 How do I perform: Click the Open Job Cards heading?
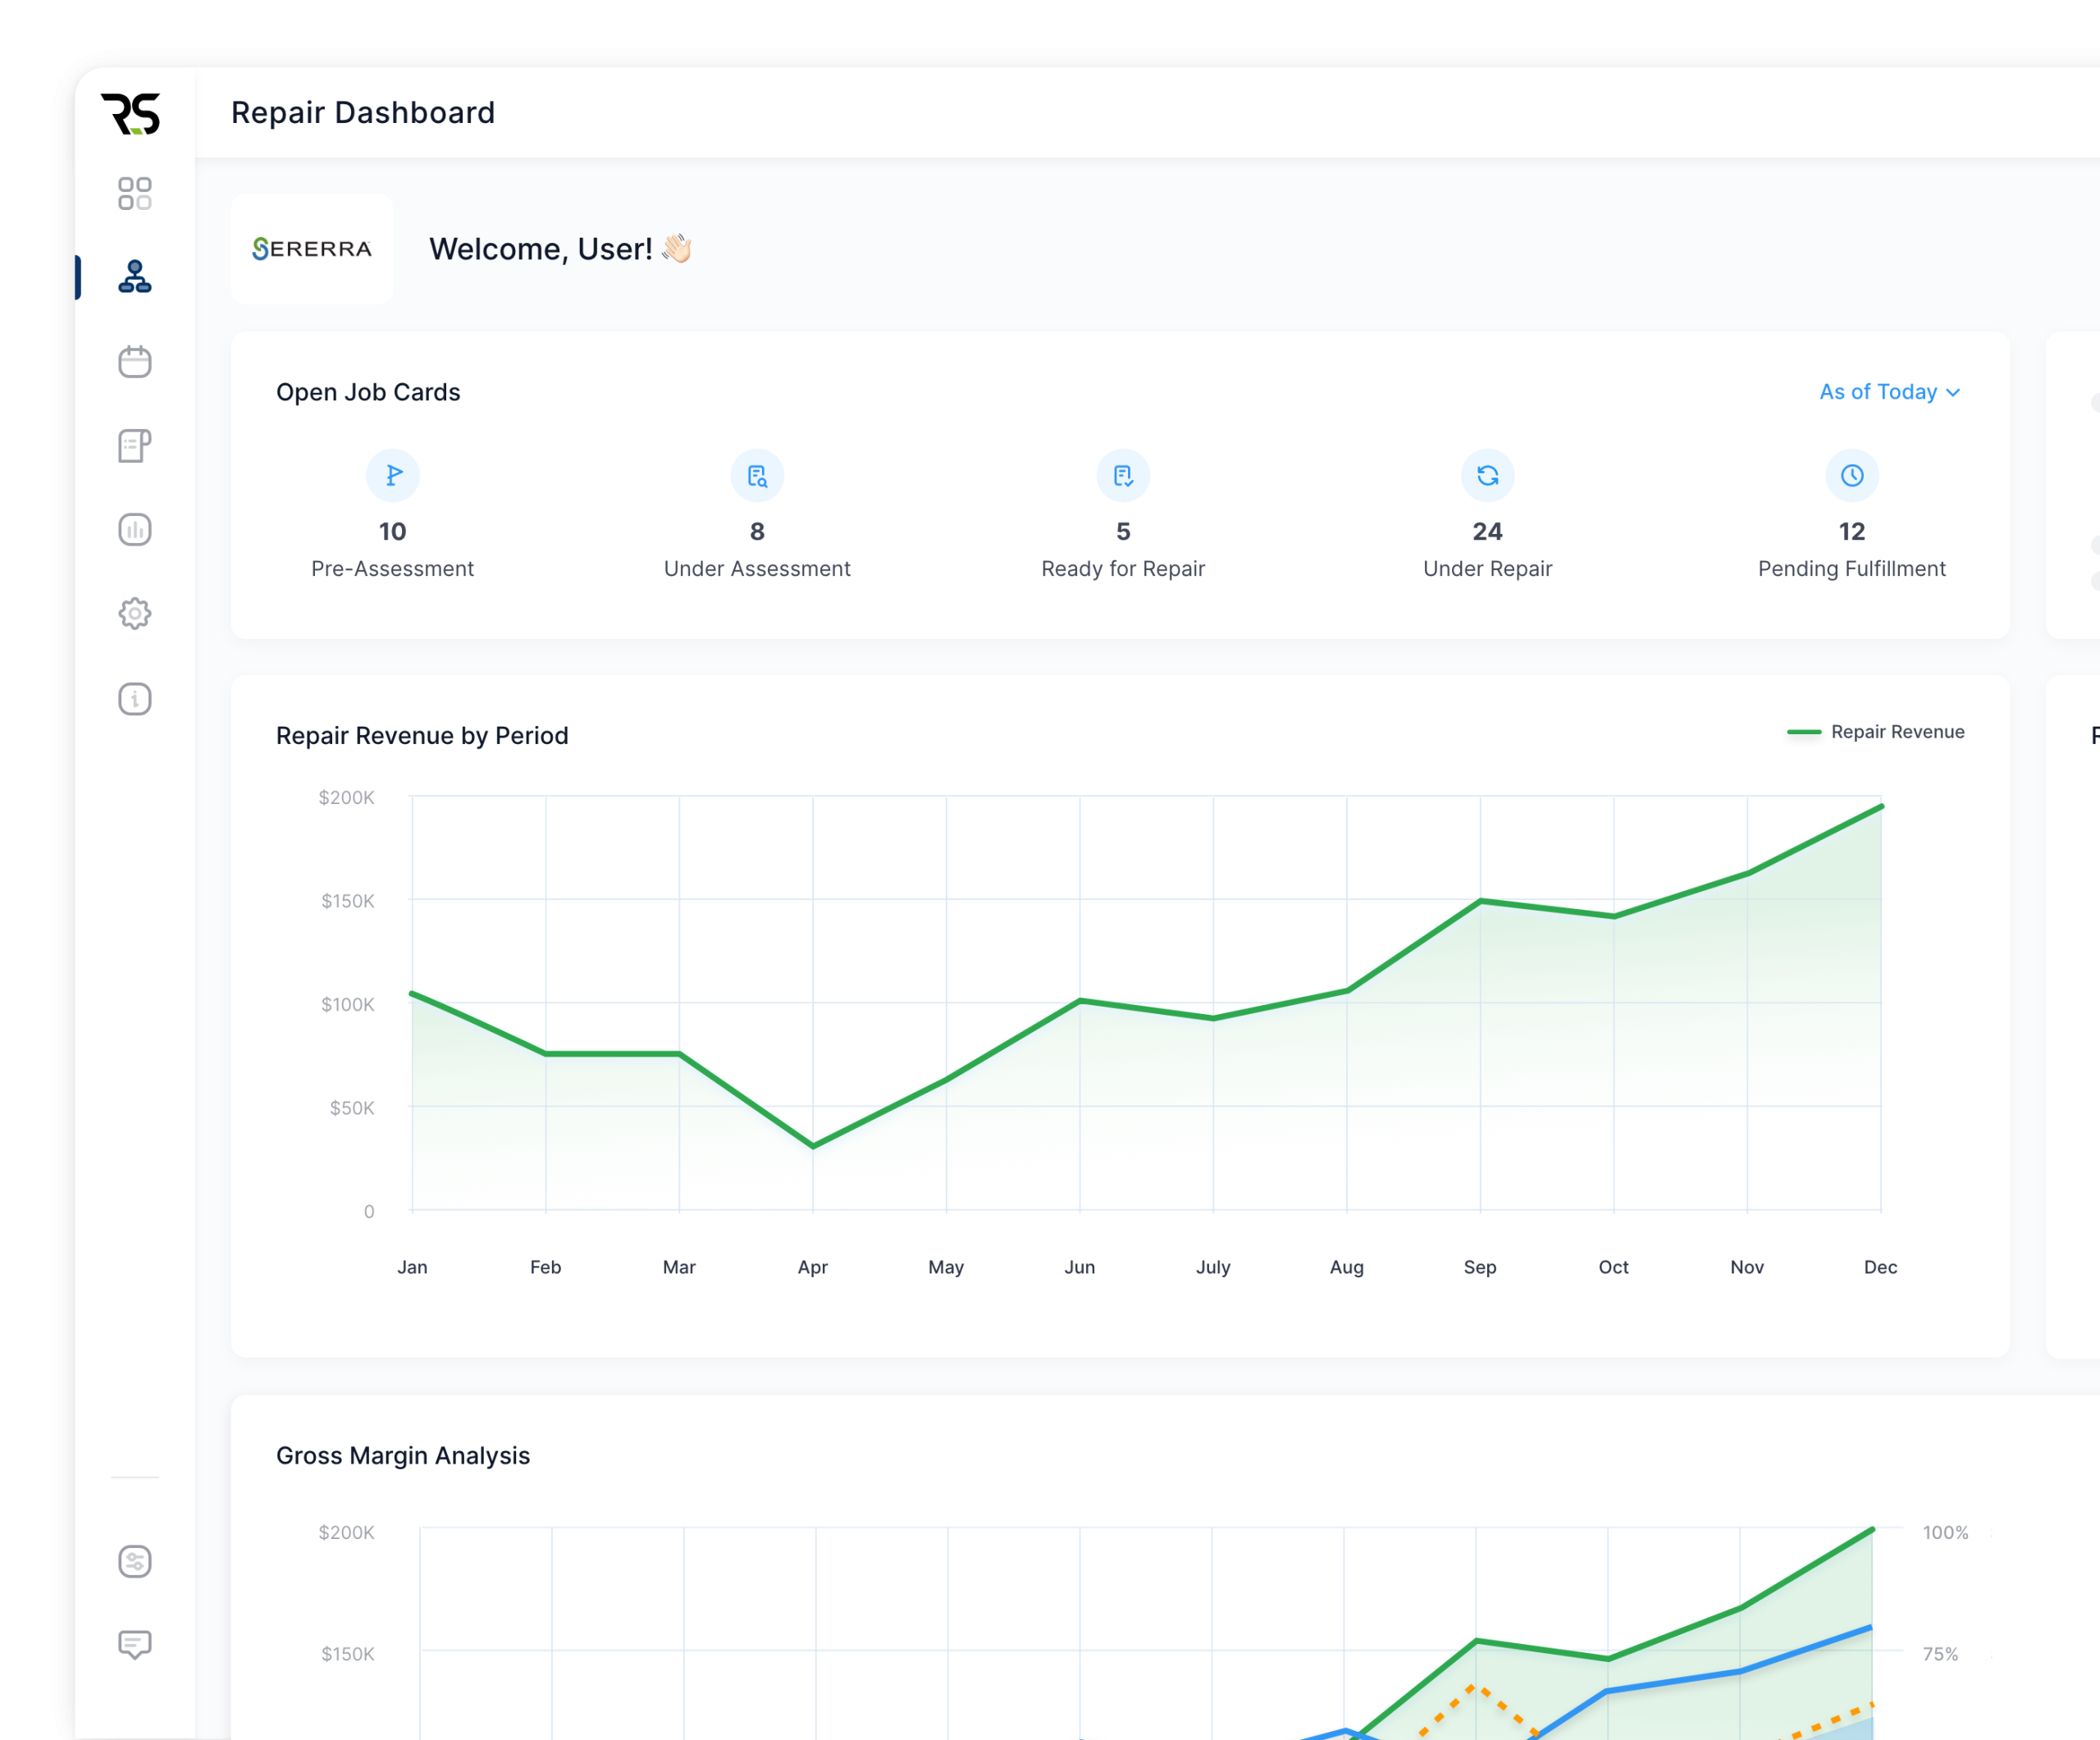point(368,392)
